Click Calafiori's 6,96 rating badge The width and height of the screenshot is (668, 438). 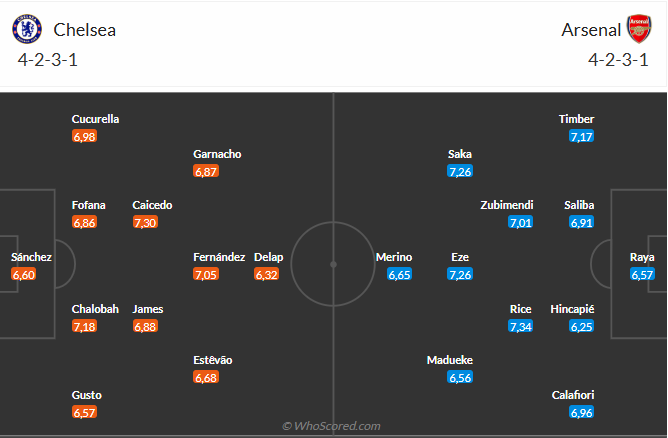tap(582, 412)
